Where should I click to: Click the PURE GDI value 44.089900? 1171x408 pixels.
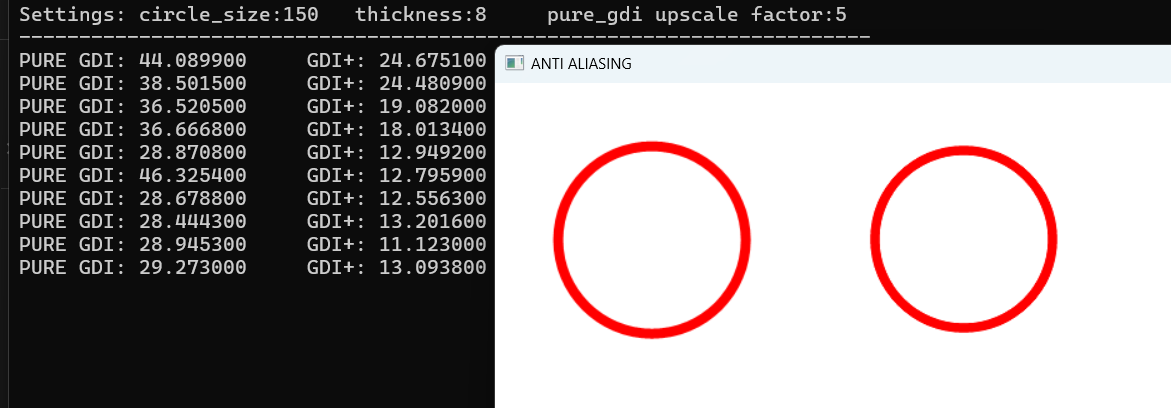point(193,61)
